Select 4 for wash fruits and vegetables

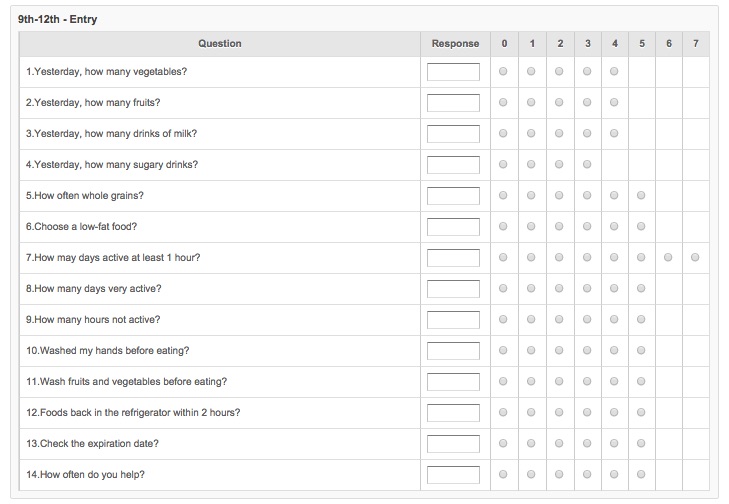[x=613, y=382]
